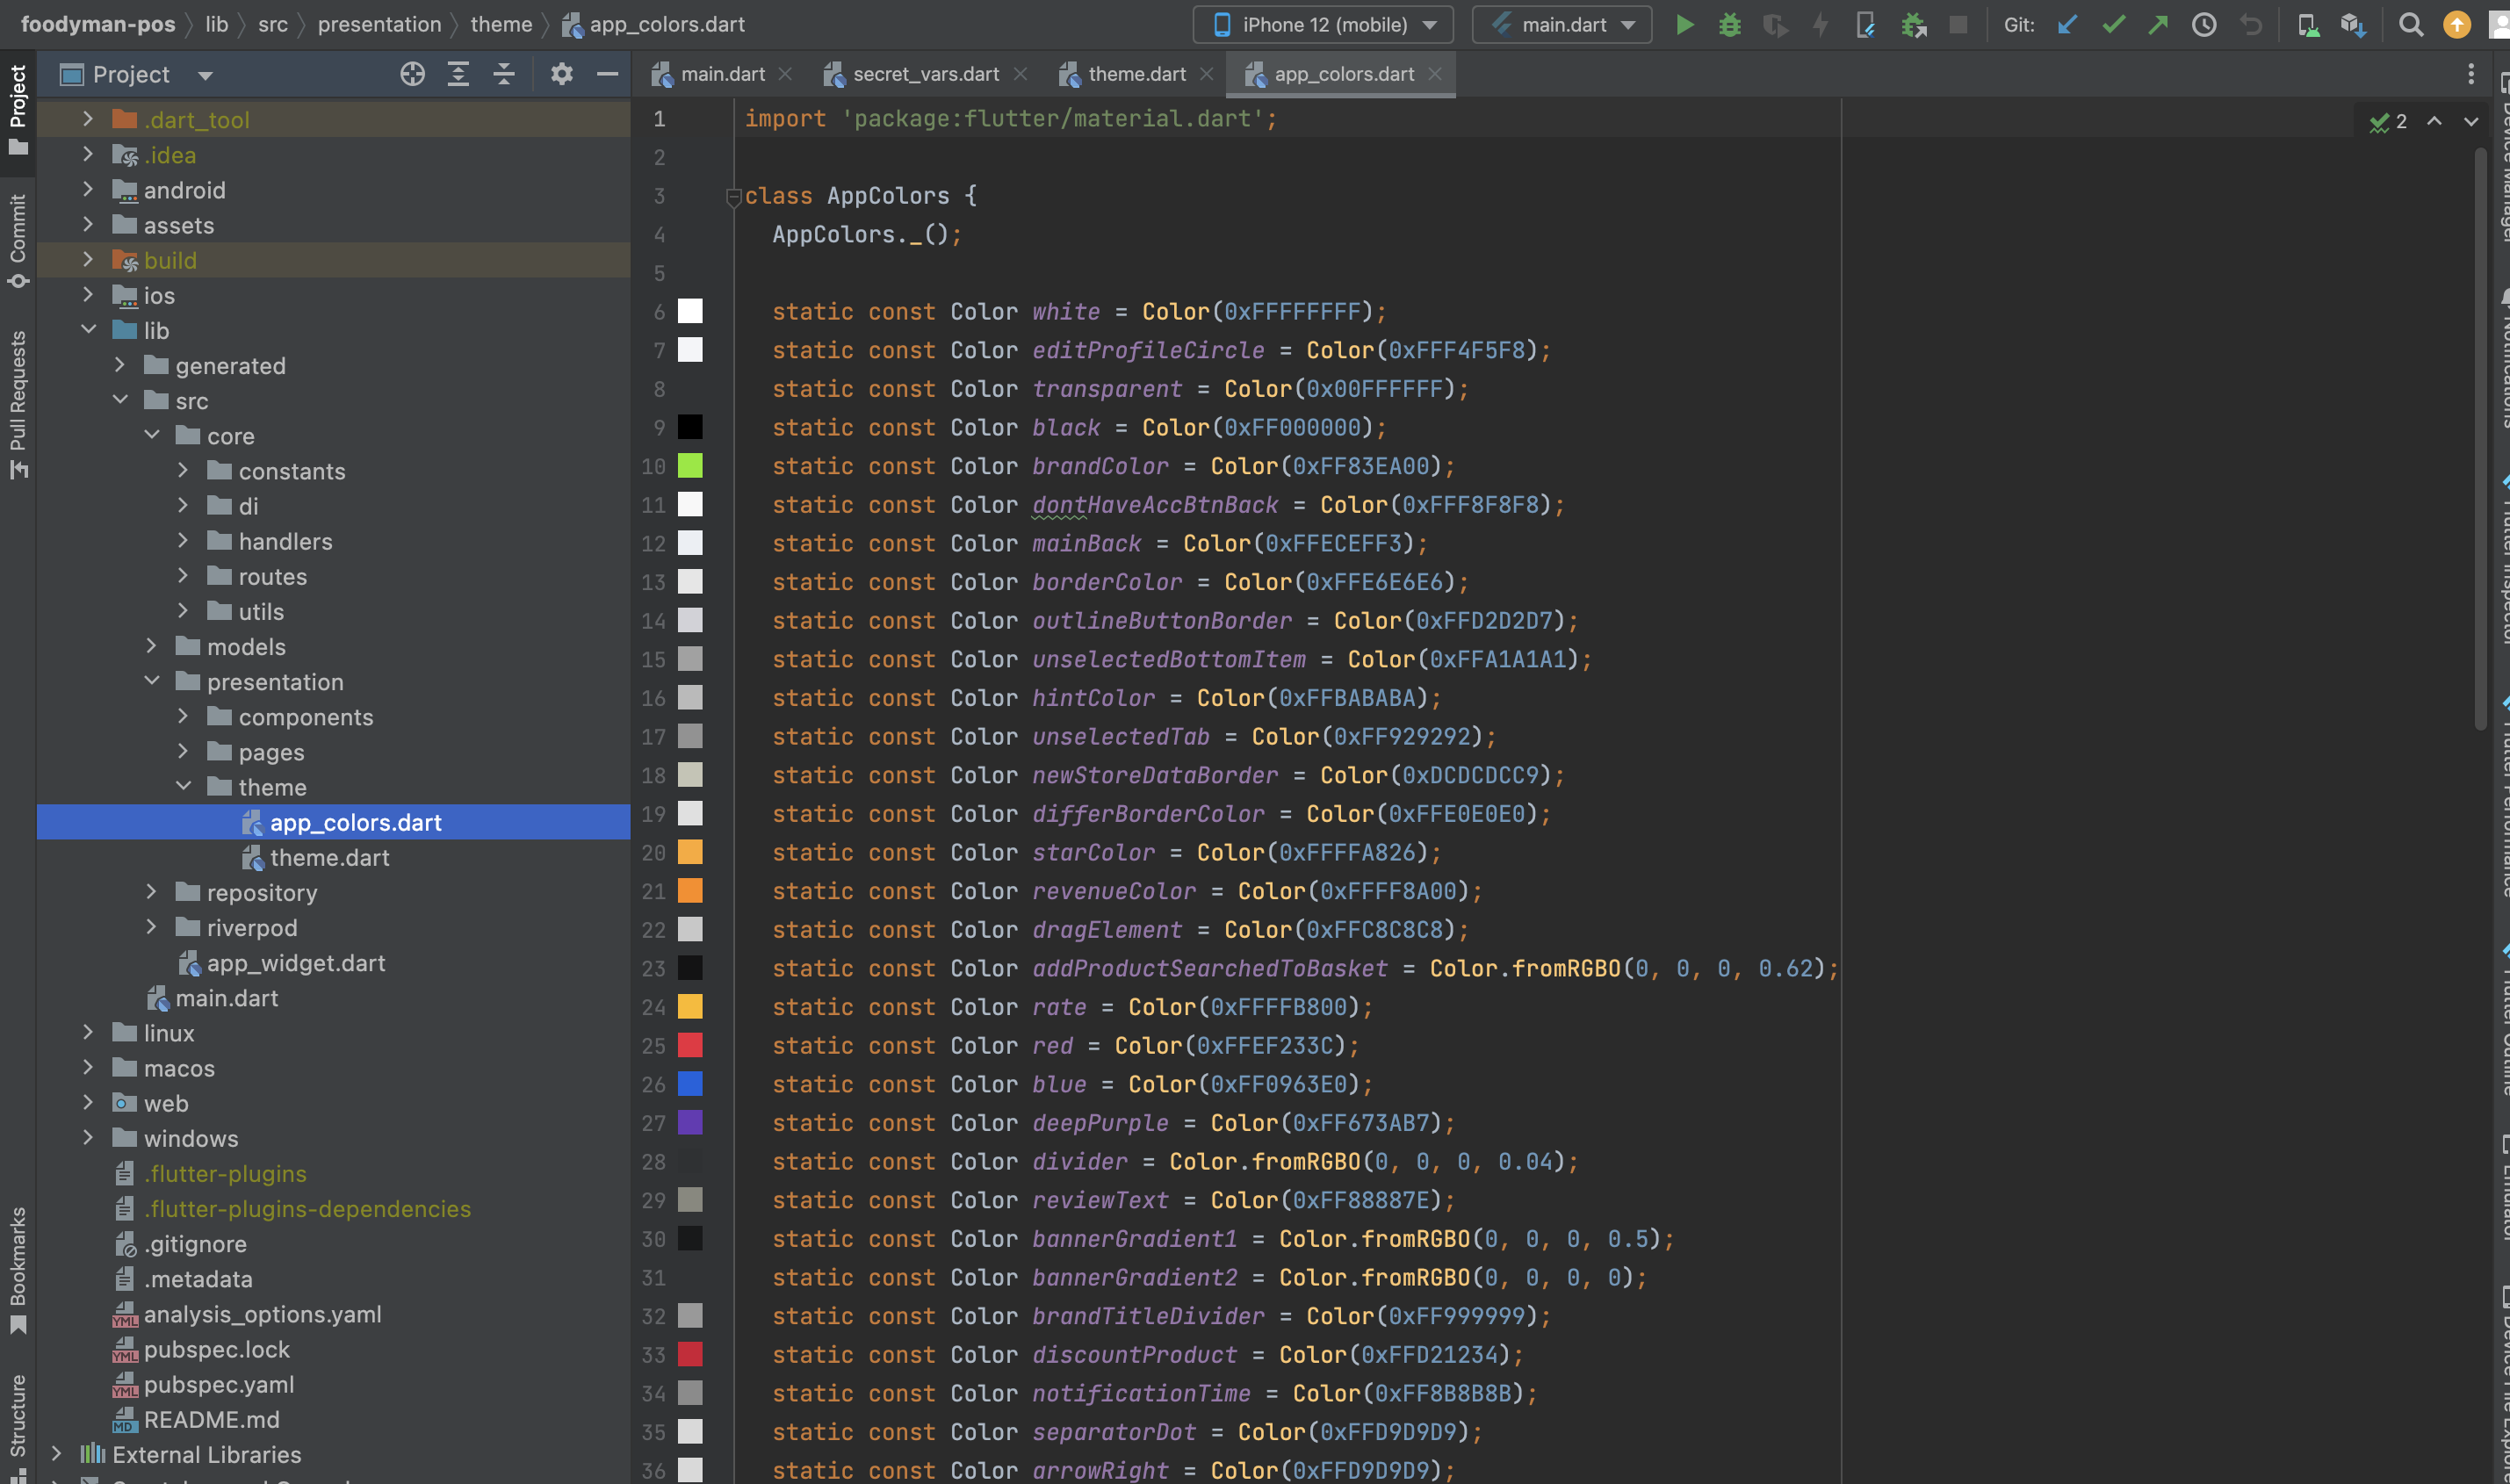Open the Pull Requests tool window
2510x1484 pixels.
[x=18, y=405]
